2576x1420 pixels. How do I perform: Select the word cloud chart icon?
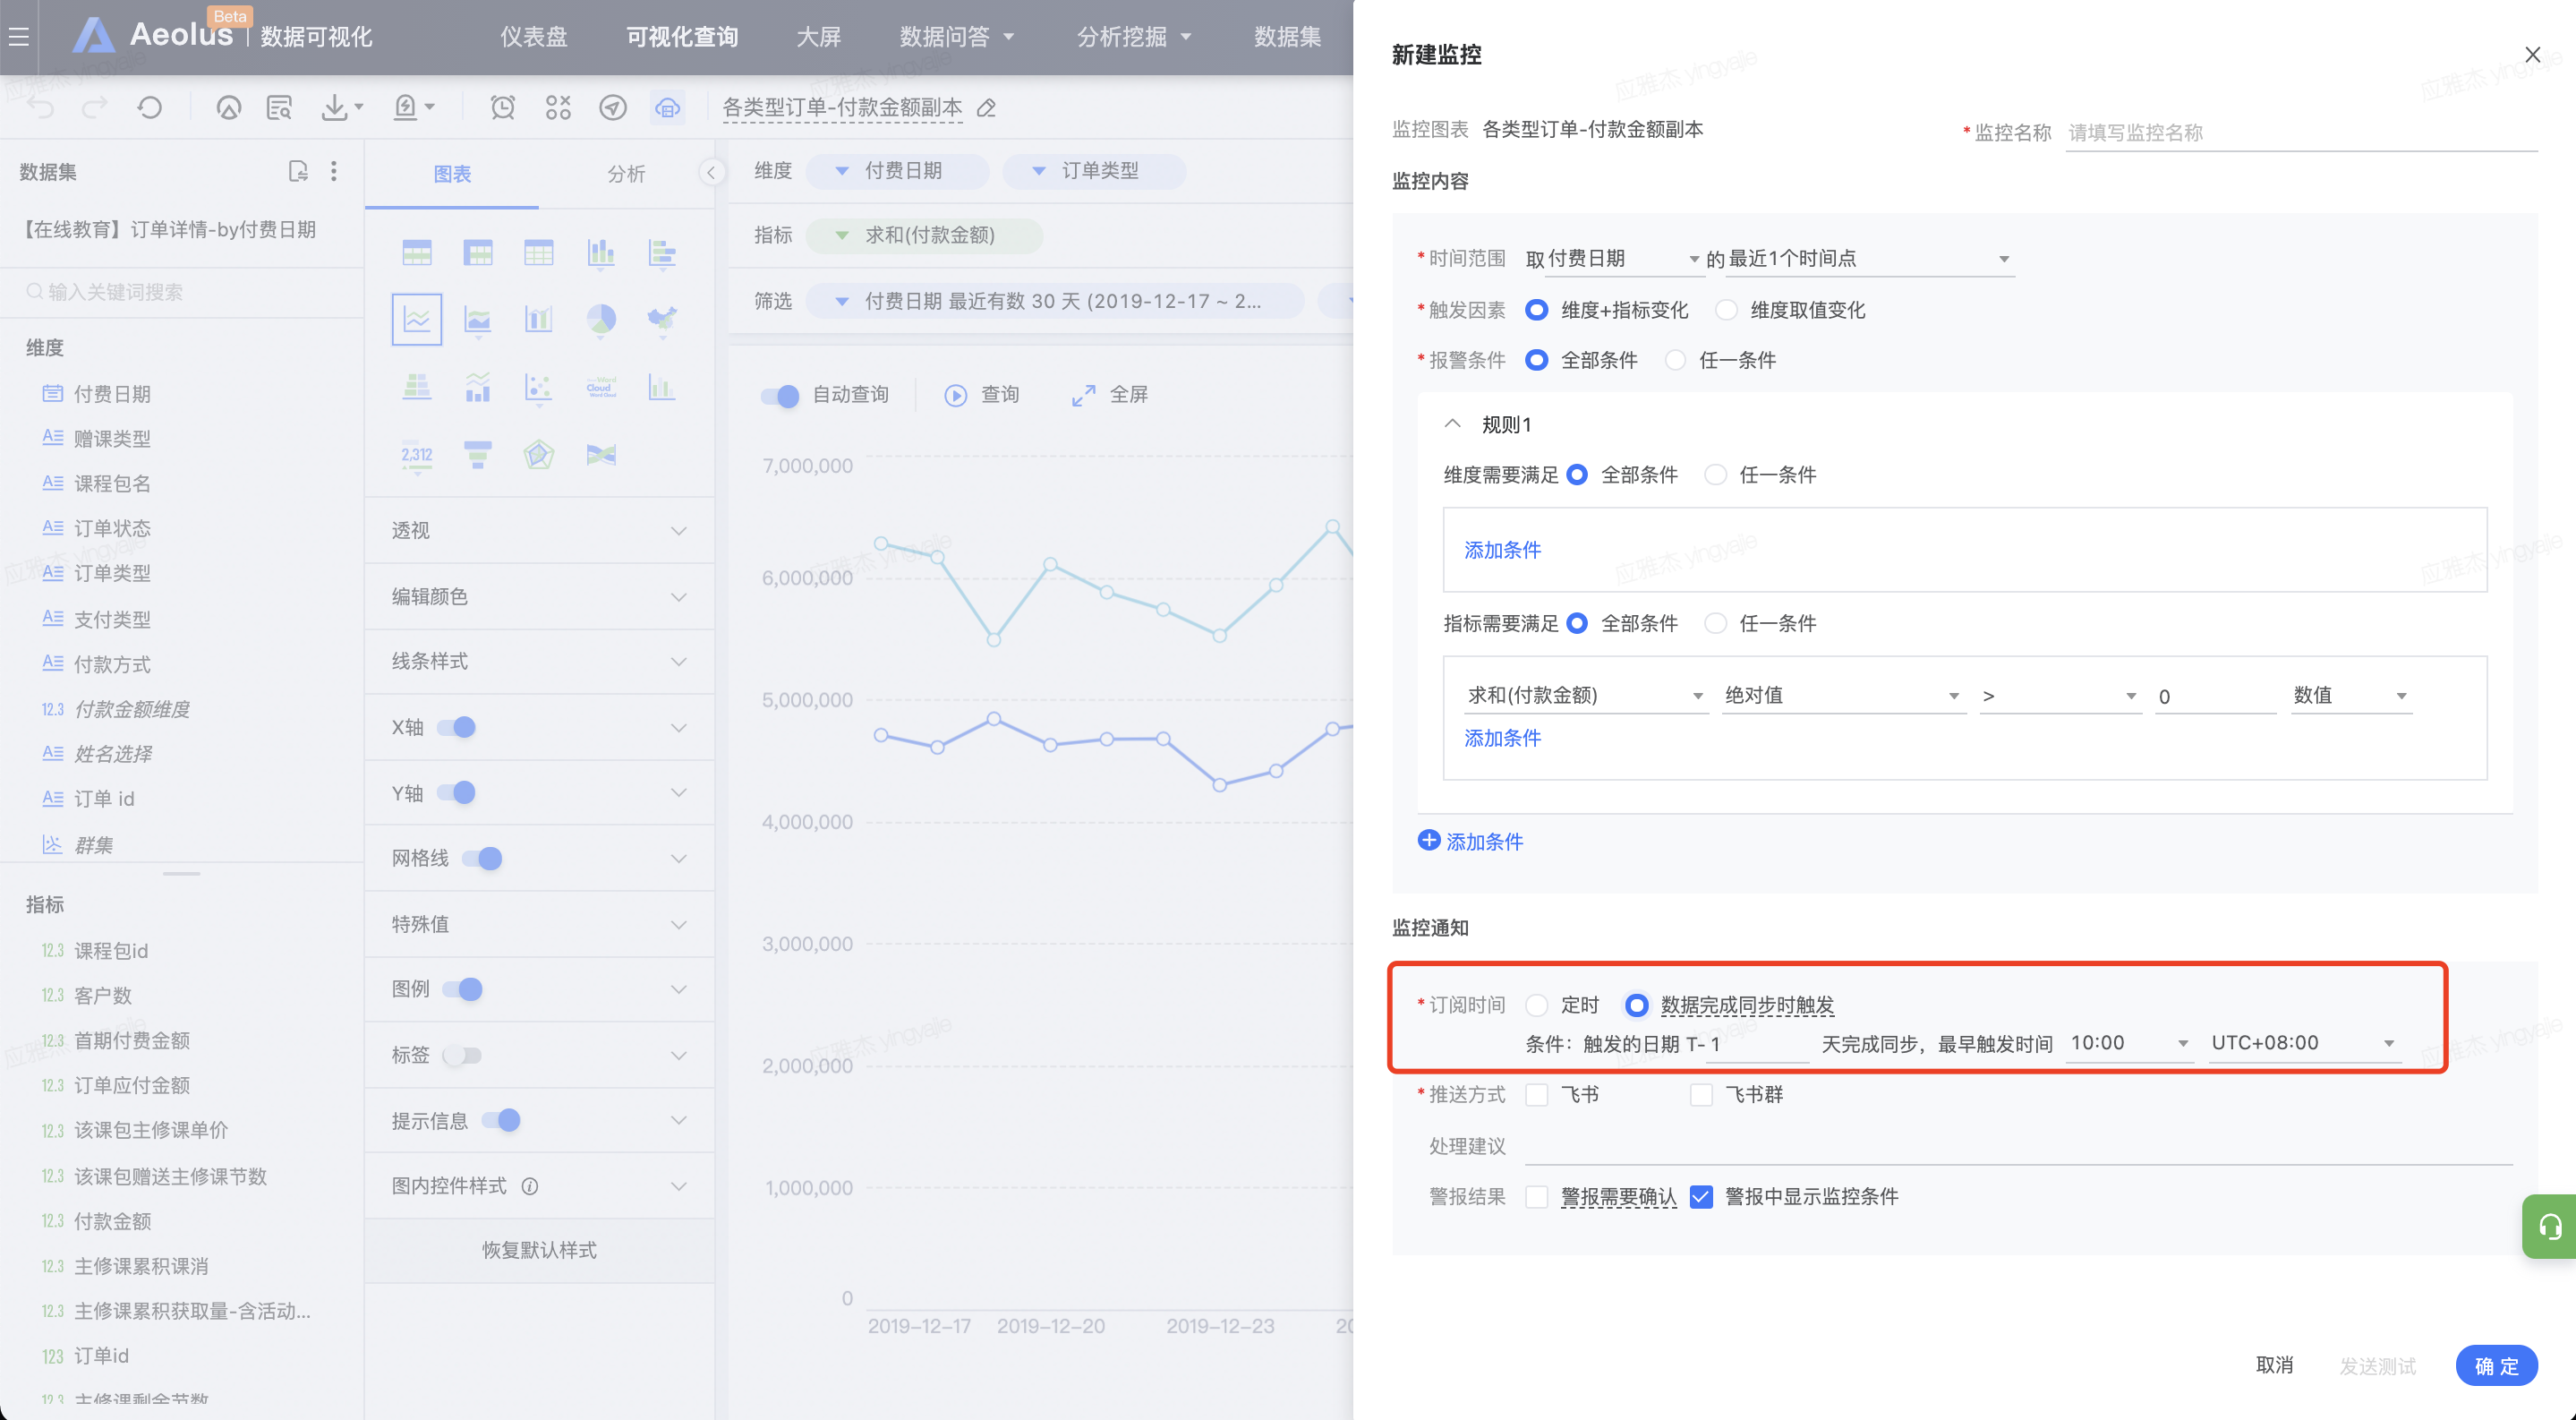(601, 388)
